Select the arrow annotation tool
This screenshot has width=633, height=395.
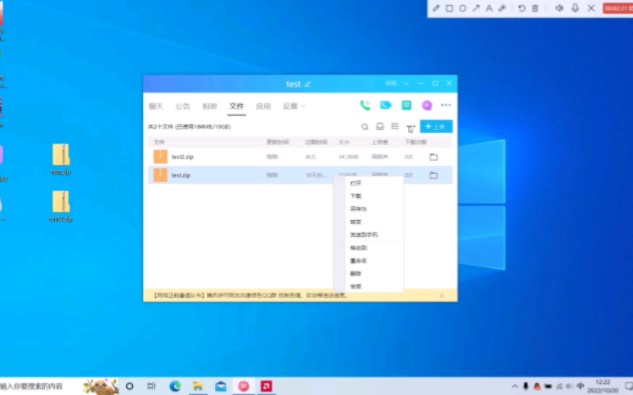click(x=476, y=8)
